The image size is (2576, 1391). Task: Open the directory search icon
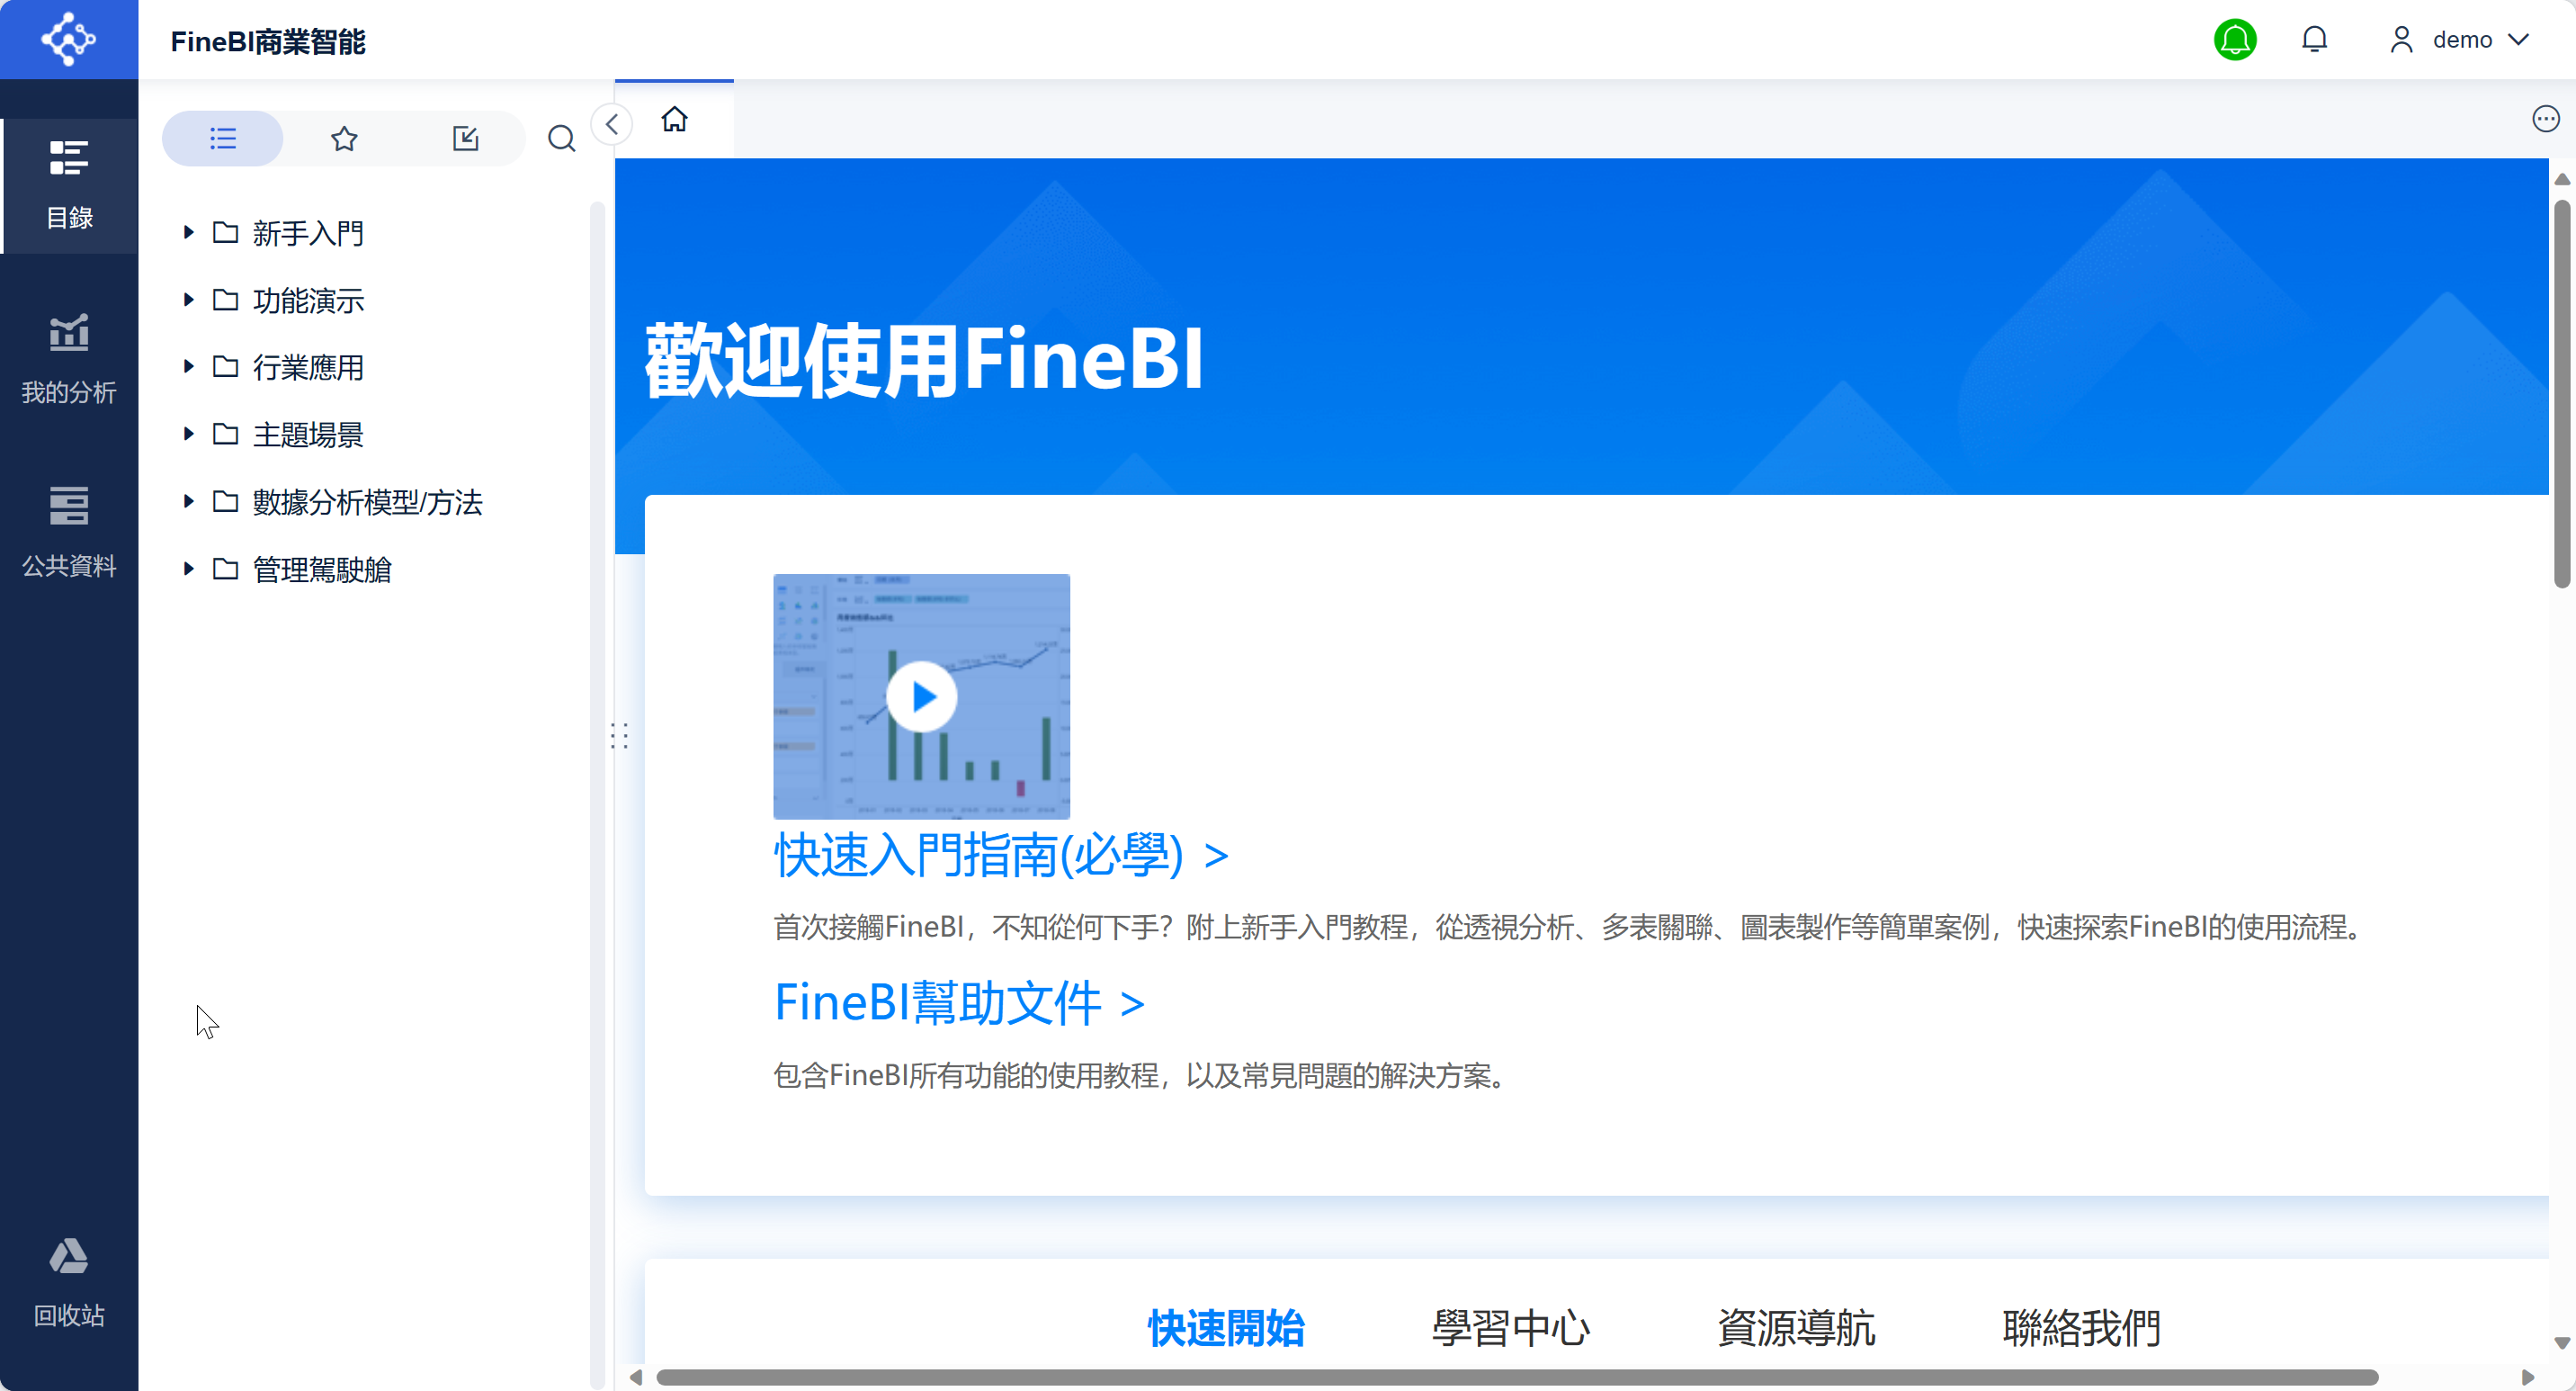click(x=561, y=138)
